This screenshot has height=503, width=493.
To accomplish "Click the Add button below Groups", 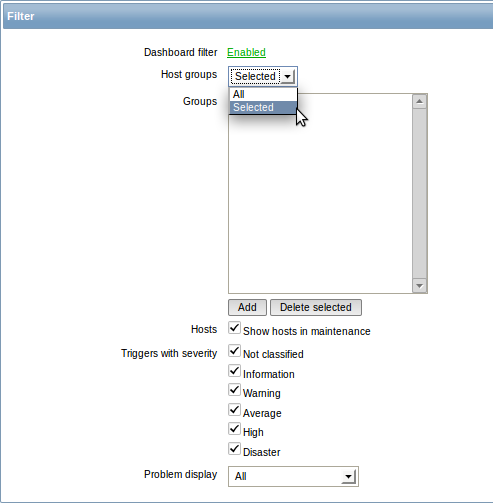I will pyautogui.click(x=247, y=307).
